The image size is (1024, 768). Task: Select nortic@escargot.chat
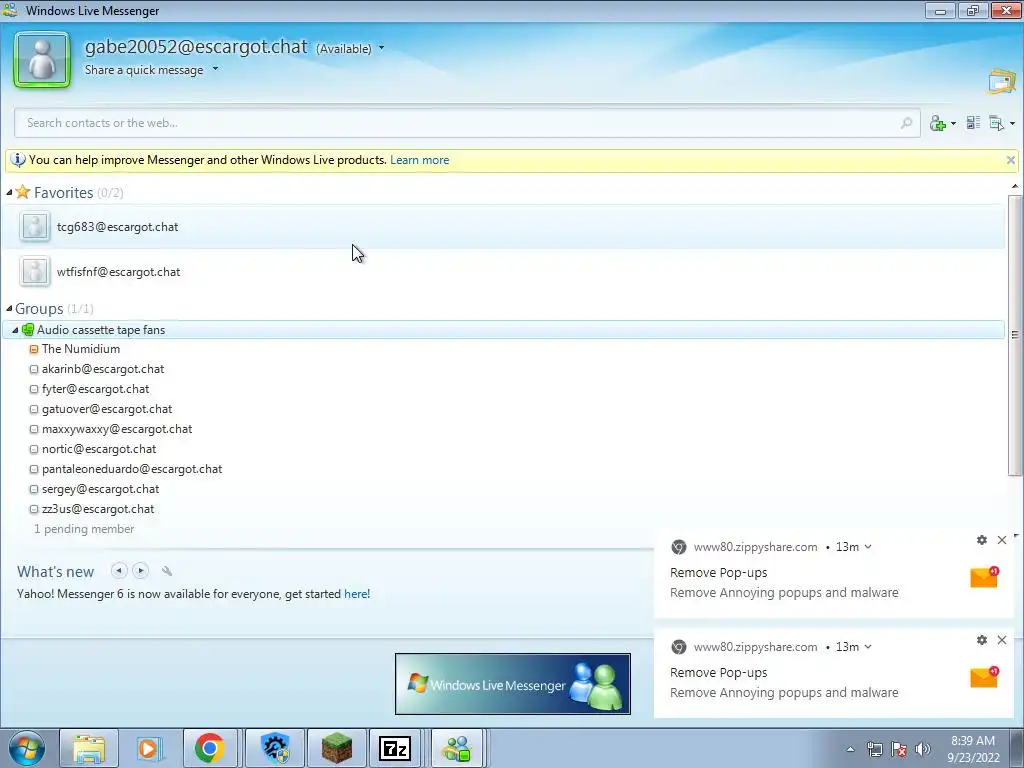(x=99, y=449)
